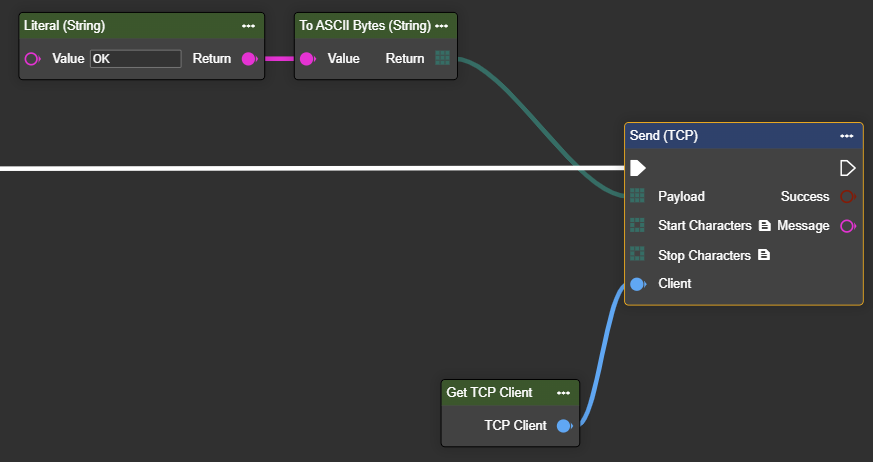
Task: Click the default value icon beside Start Characters
Action: click(x=765, y=226)
